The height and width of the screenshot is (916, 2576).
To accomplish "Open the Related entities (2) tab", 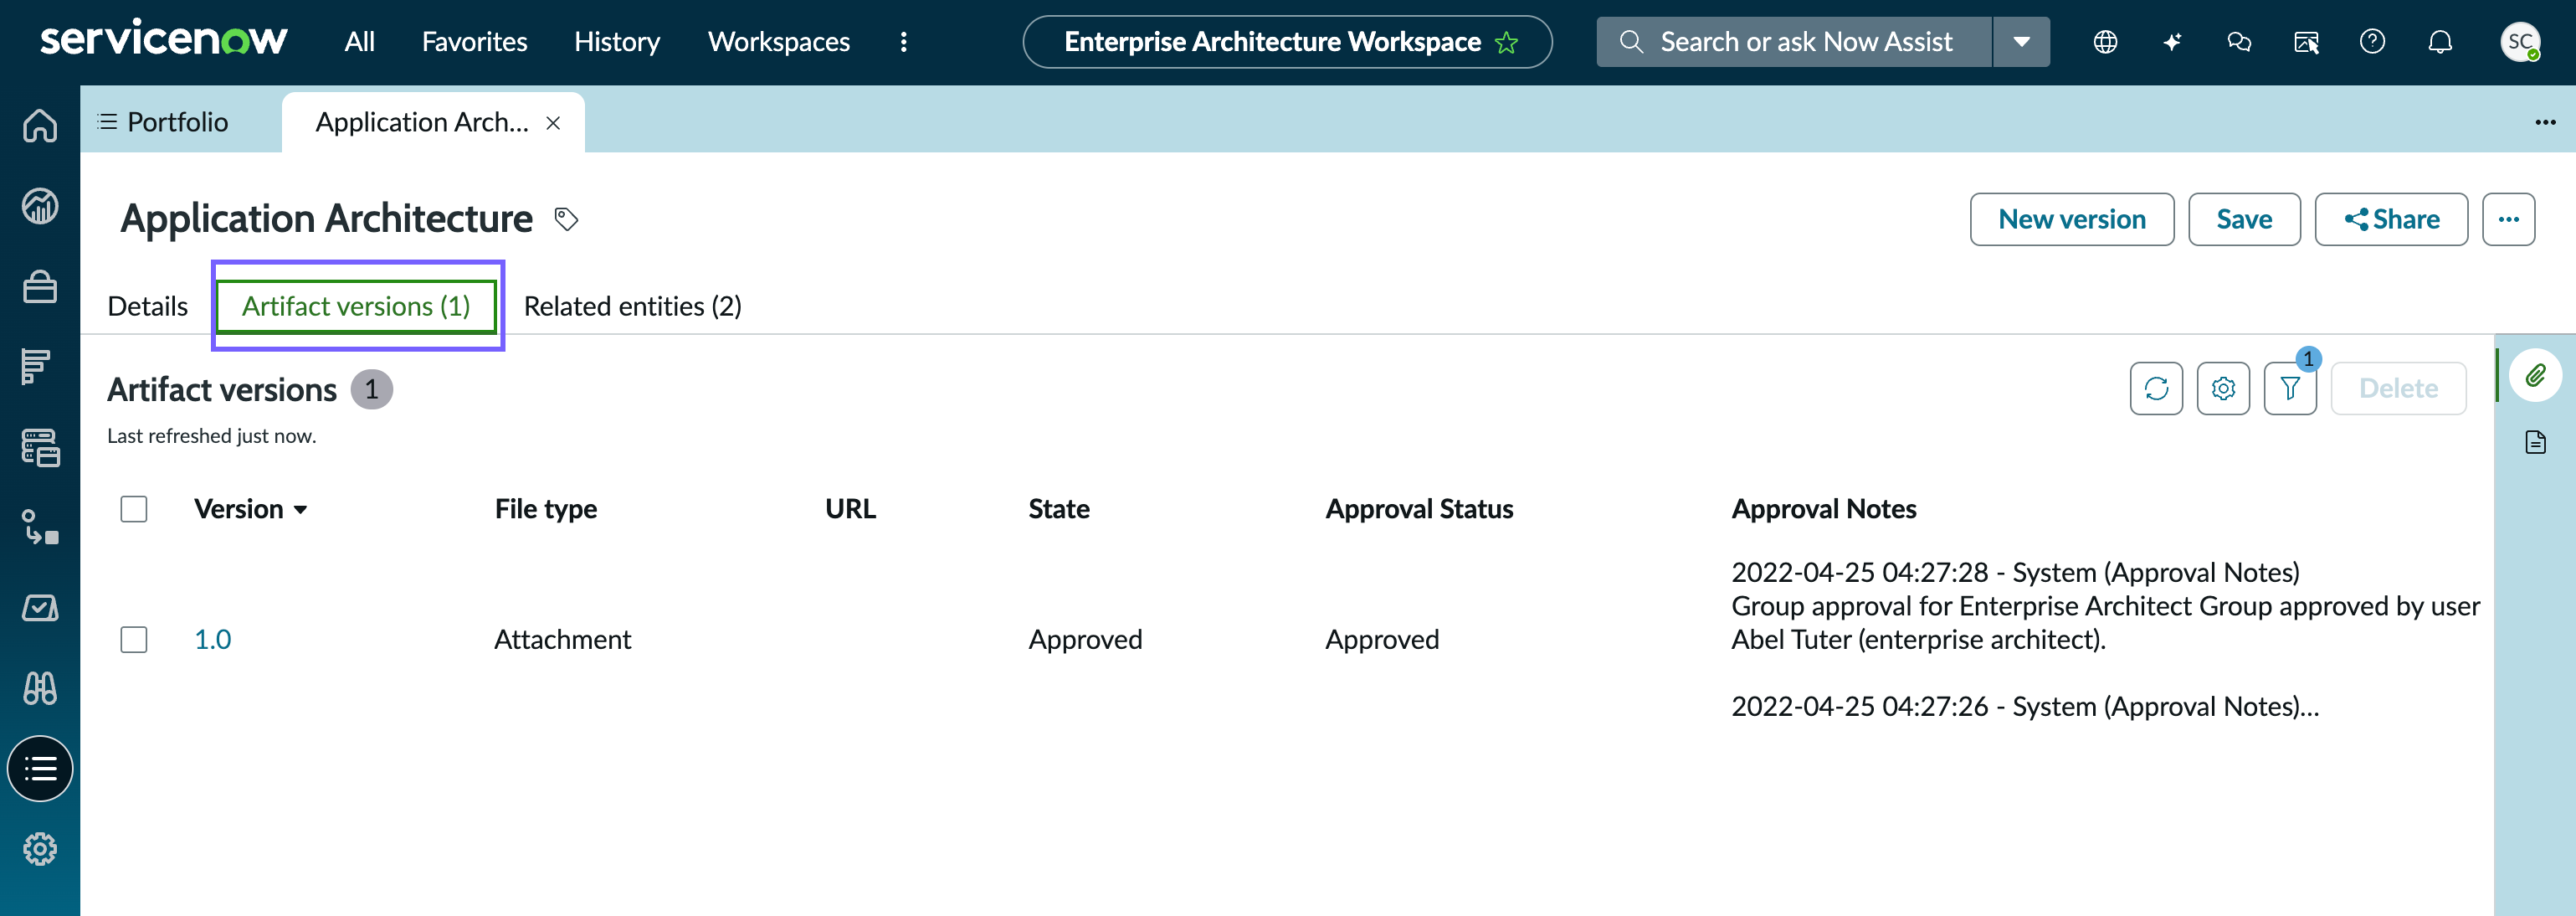I will pyautogui.click(x=632, y=306).
